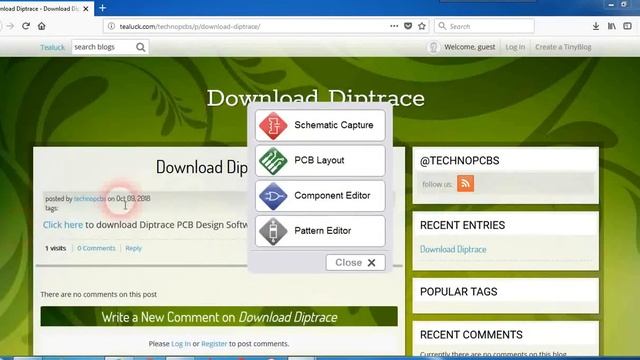Image resolution: width=640 pixels, height=360 pixels.
Task: Open Download Diptrace under Recent Entries
Action: [x=453, y=249]
